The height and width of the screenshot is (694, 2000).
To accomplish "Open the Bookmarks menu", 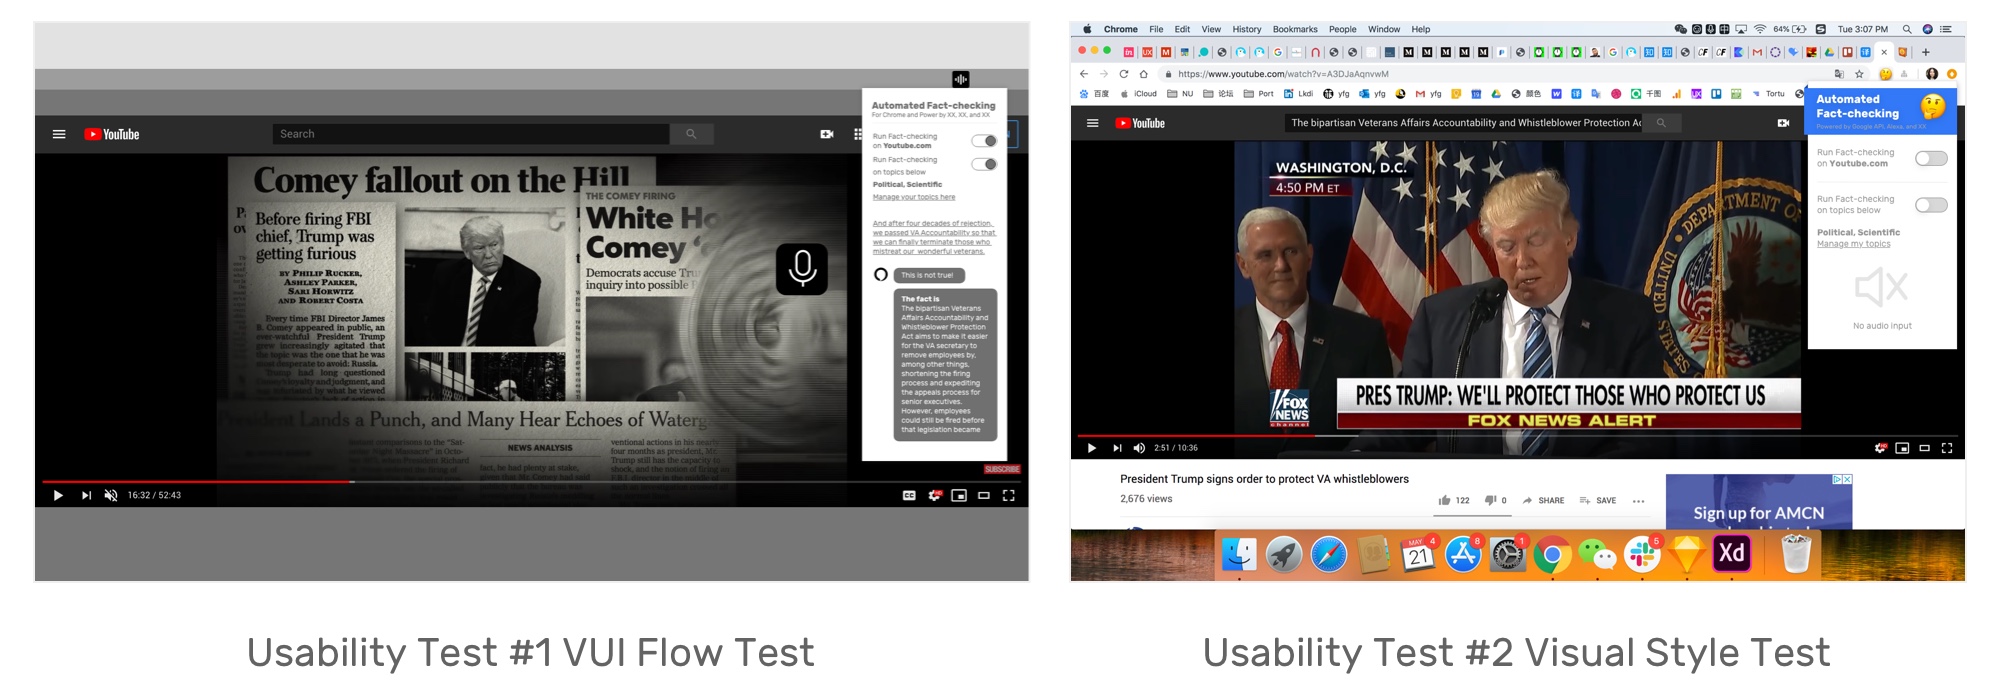I will (1295, 29).
